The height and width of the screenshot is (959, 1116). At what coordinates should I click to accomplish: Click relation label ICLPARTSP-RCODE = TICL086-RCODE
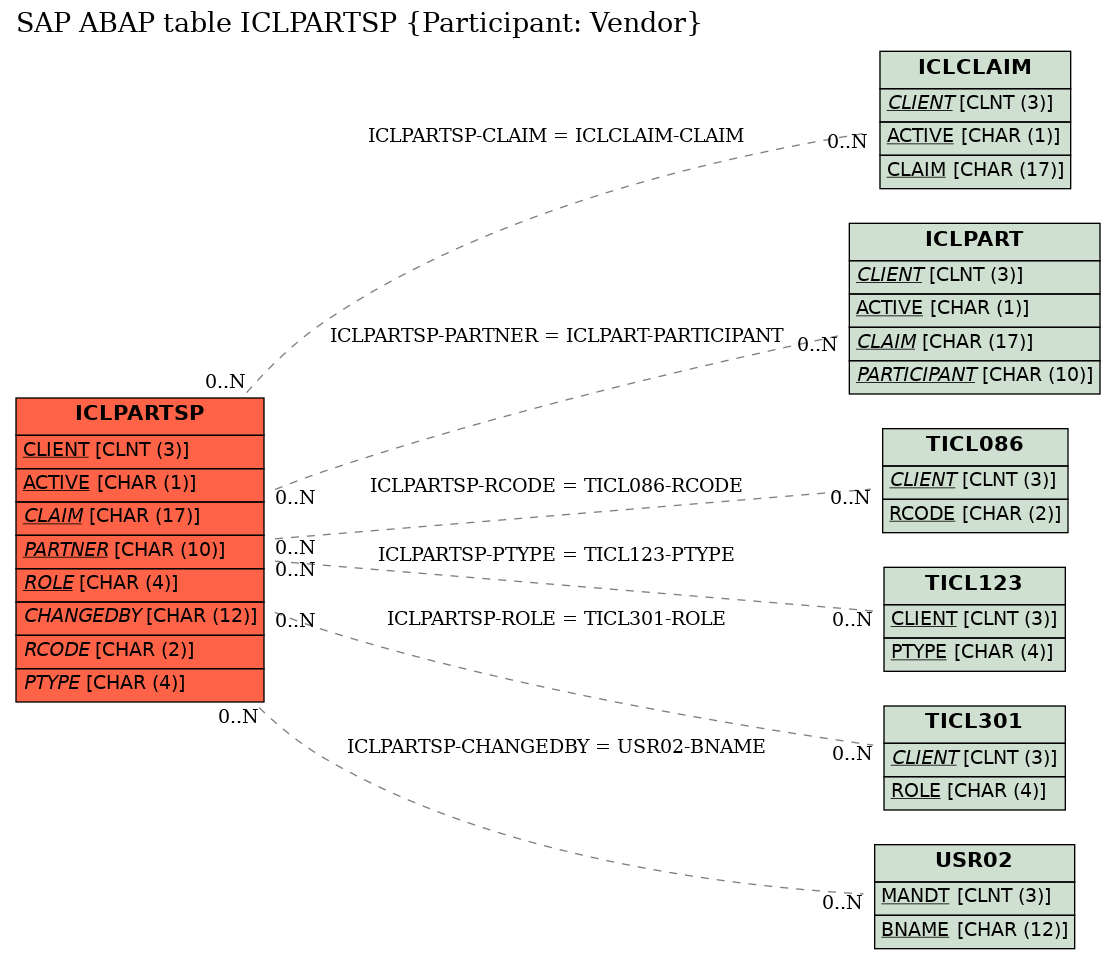[556, 486]
